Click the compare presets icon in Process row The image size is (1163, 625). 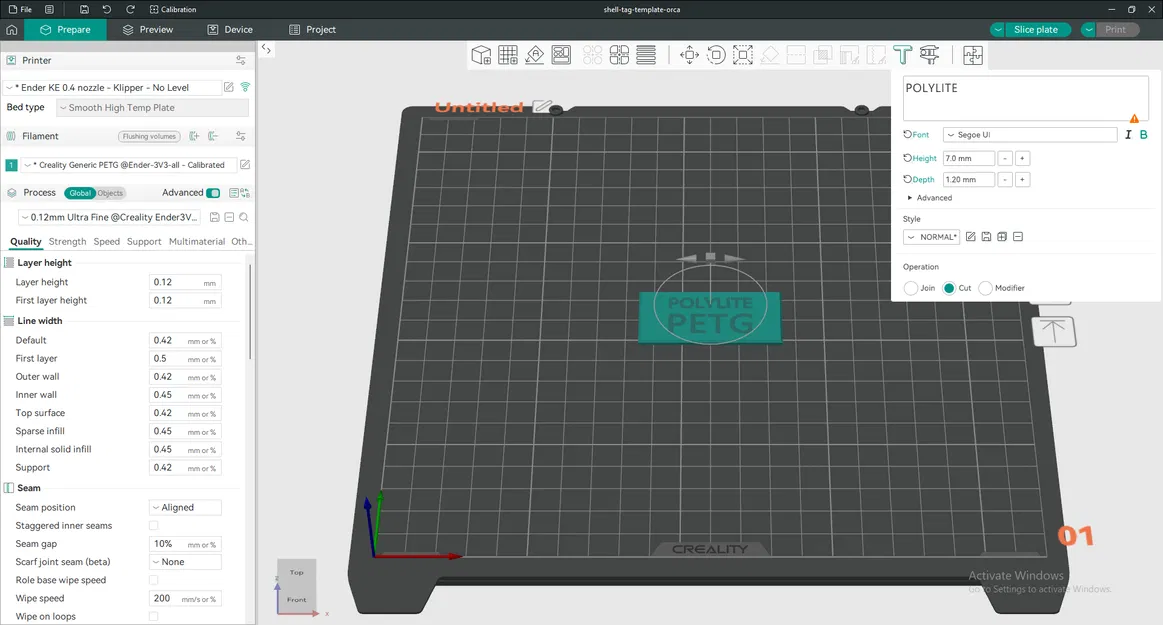245,193
